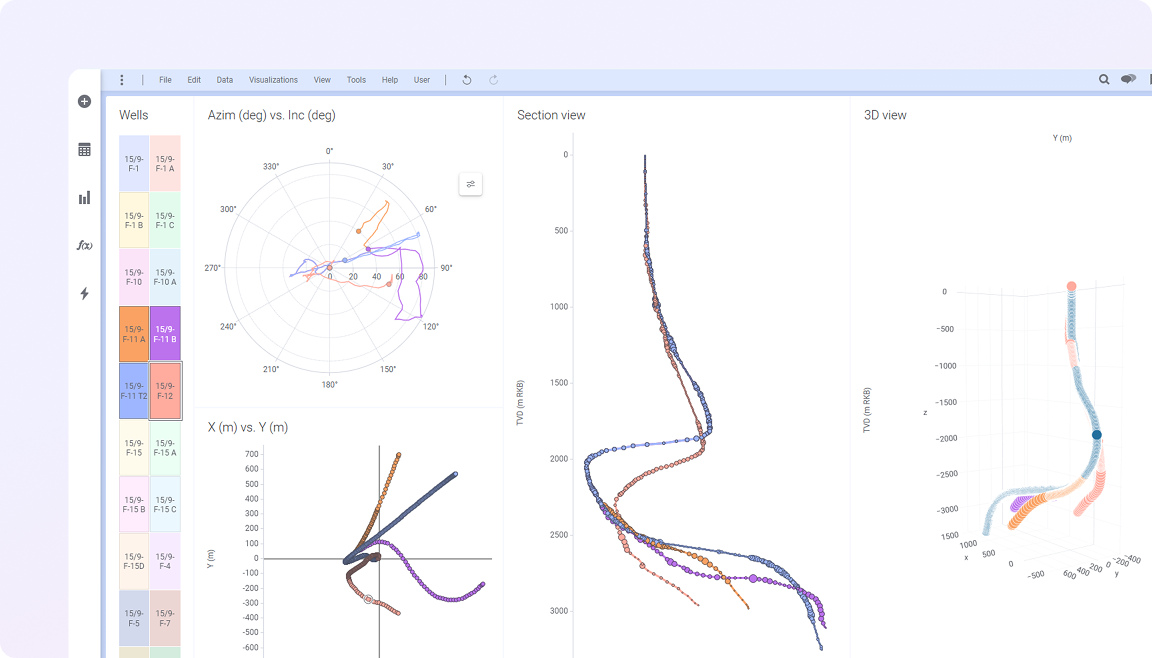The width and height of the screenshot is (1152, 658).
Task: Expand the User menu
Action: pyautogui.click(x=422, y=80)
